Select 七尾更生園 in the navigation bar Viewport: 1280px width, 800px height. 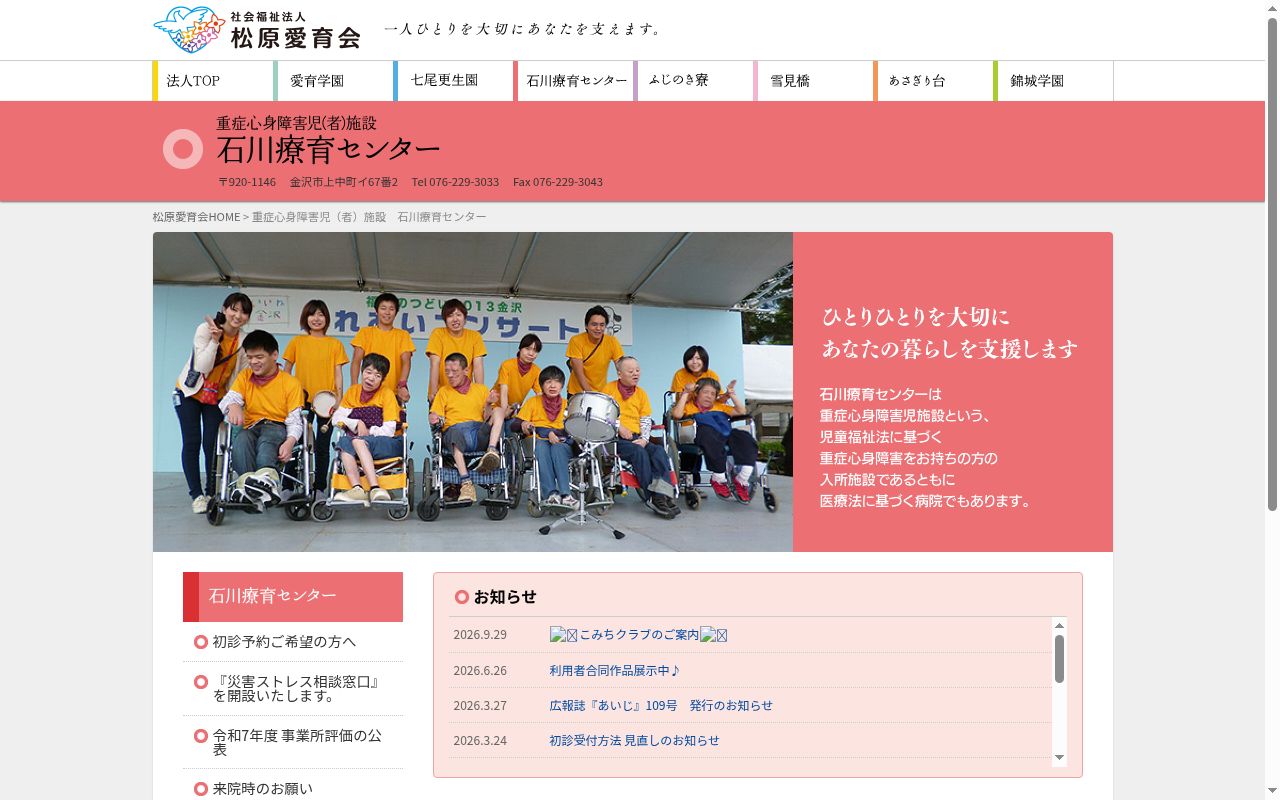pyautogui.click(x=453, y=81)
